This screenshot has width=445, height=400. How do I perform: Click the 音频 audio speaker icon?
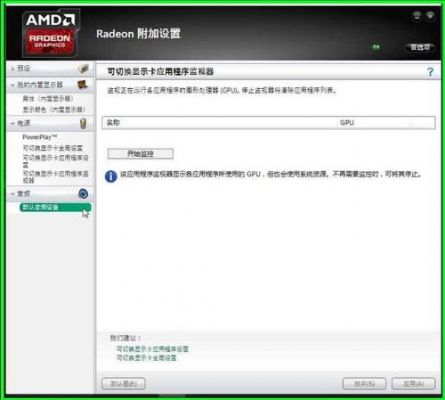[83, 194]
